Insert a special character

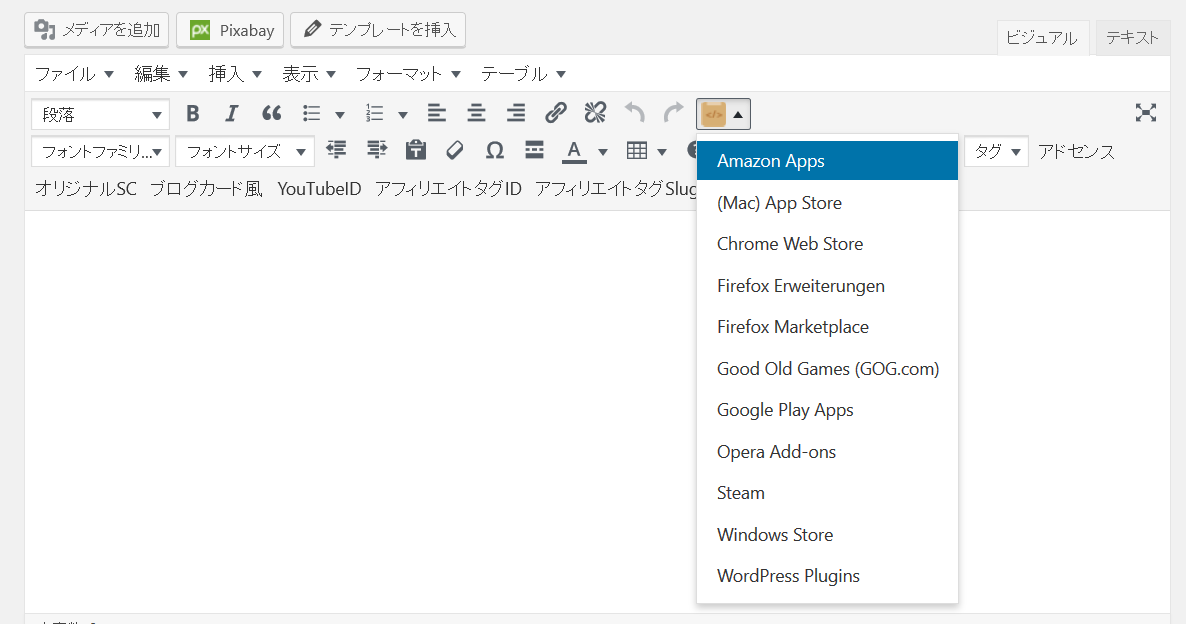tap(494, 151)
